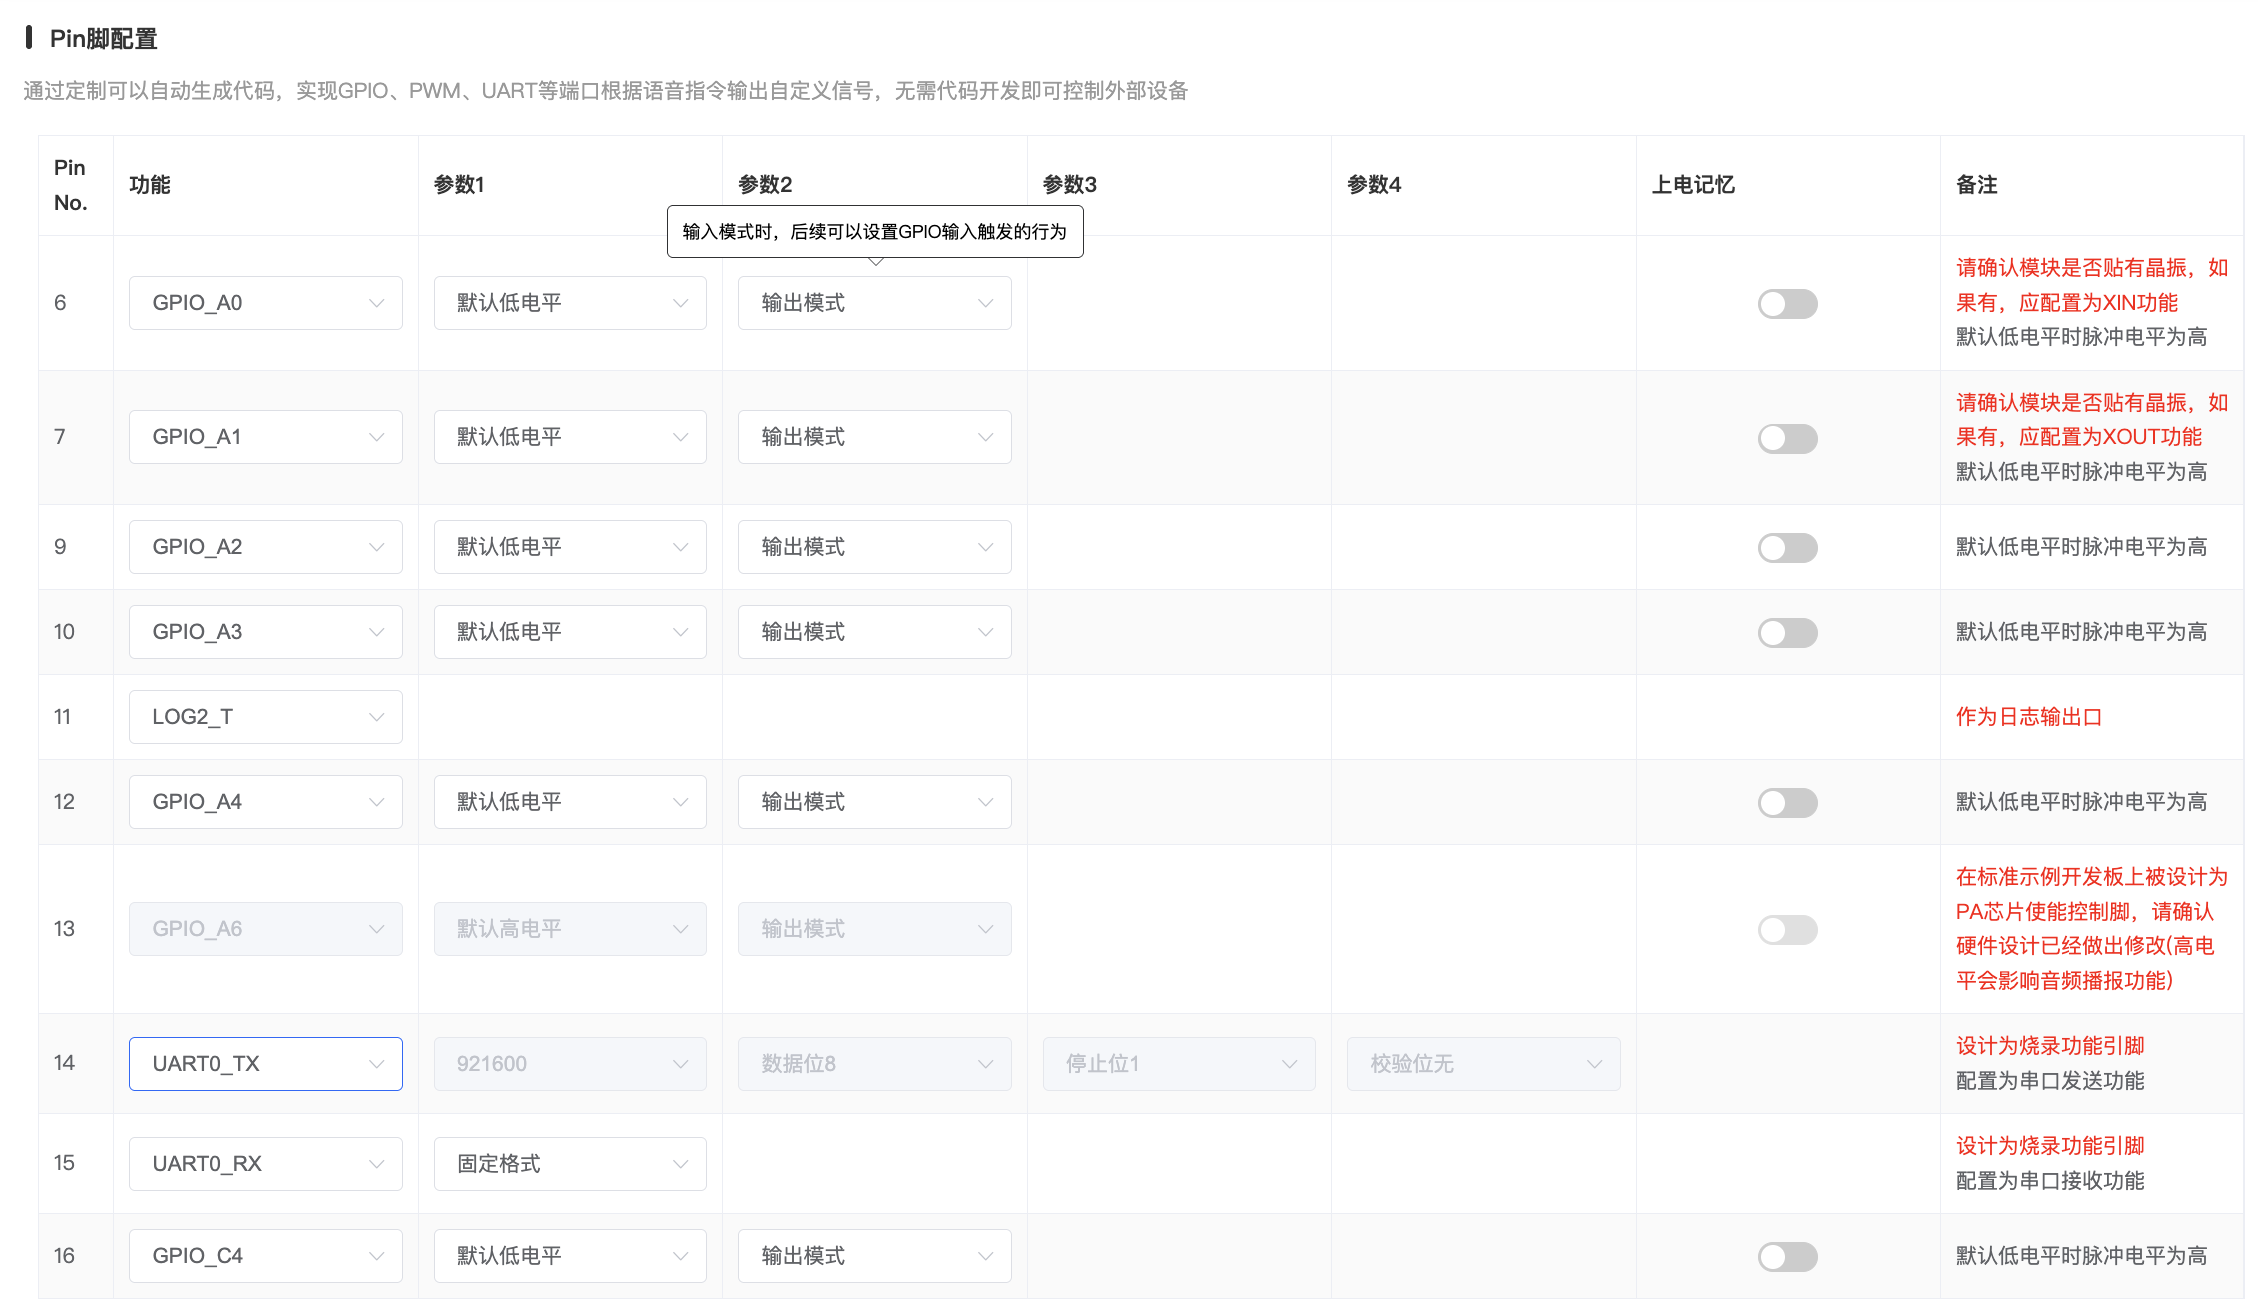Open the UART0_RX function selector on pin 15

click(265, 1163)
